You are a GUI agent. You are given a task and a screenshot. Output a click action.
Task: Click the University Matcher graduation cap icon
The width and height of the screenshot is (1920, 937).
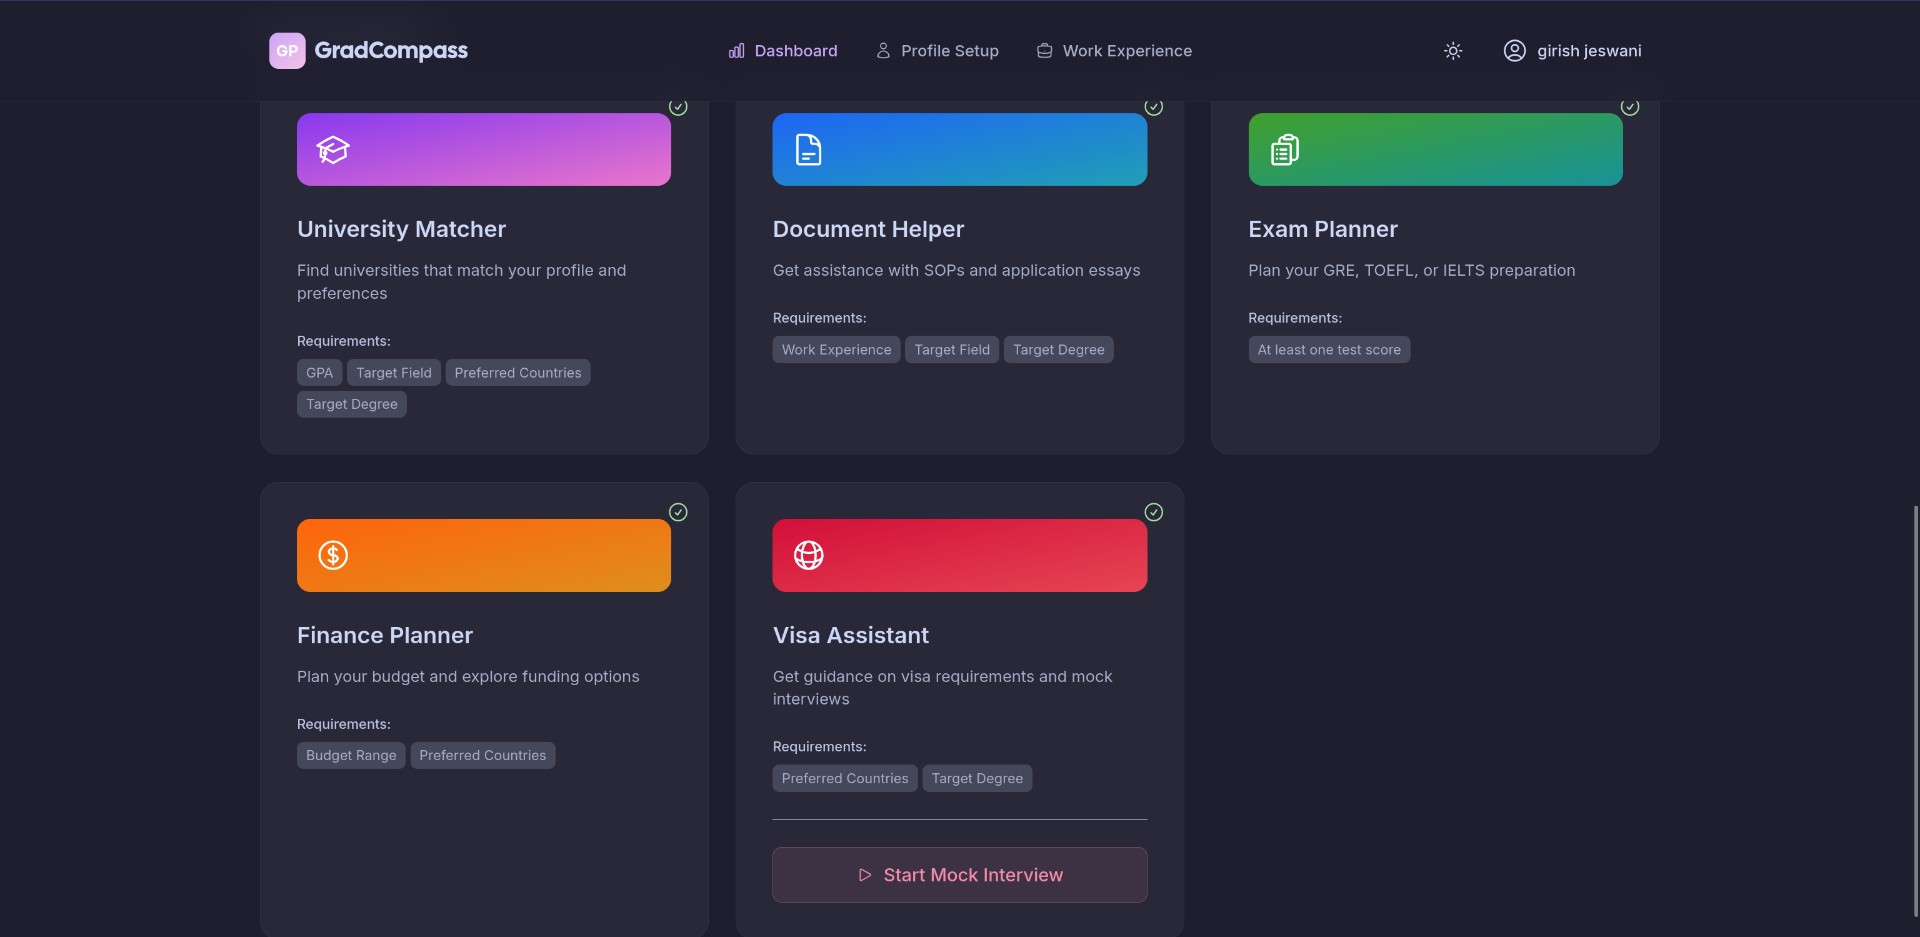[333, 150]
